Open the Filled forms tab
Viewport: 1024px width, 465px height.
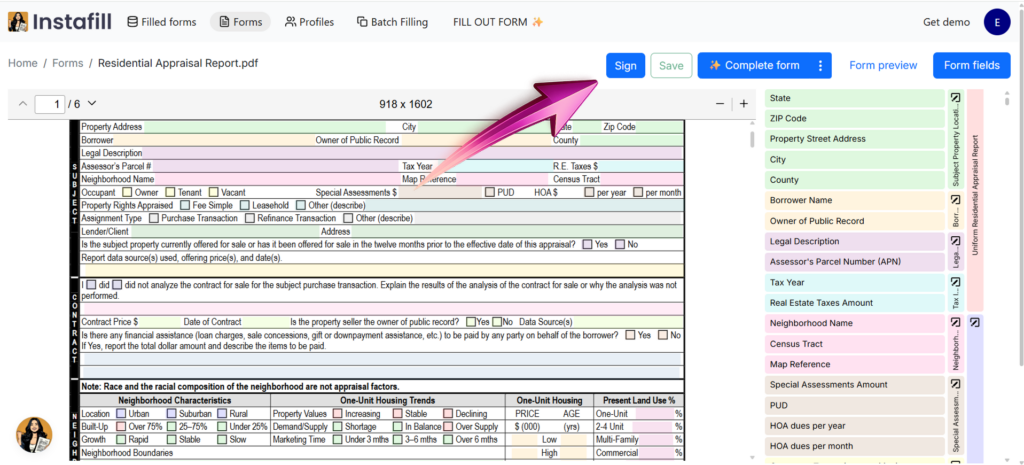tap(161, 22)
